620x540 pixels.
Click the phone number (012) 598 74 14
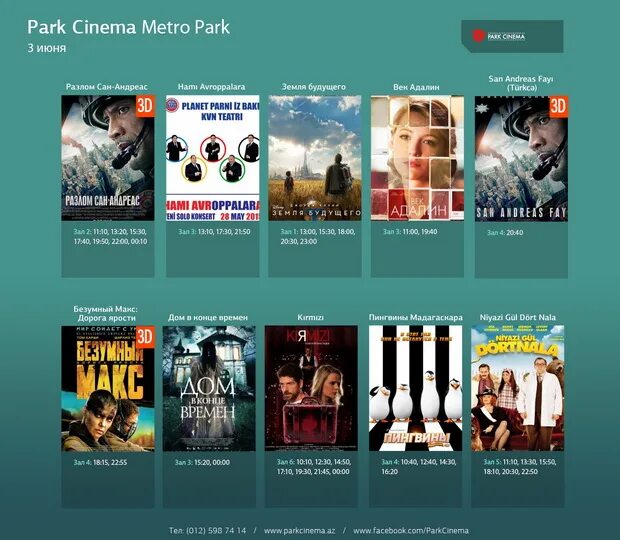click(216, 531)
